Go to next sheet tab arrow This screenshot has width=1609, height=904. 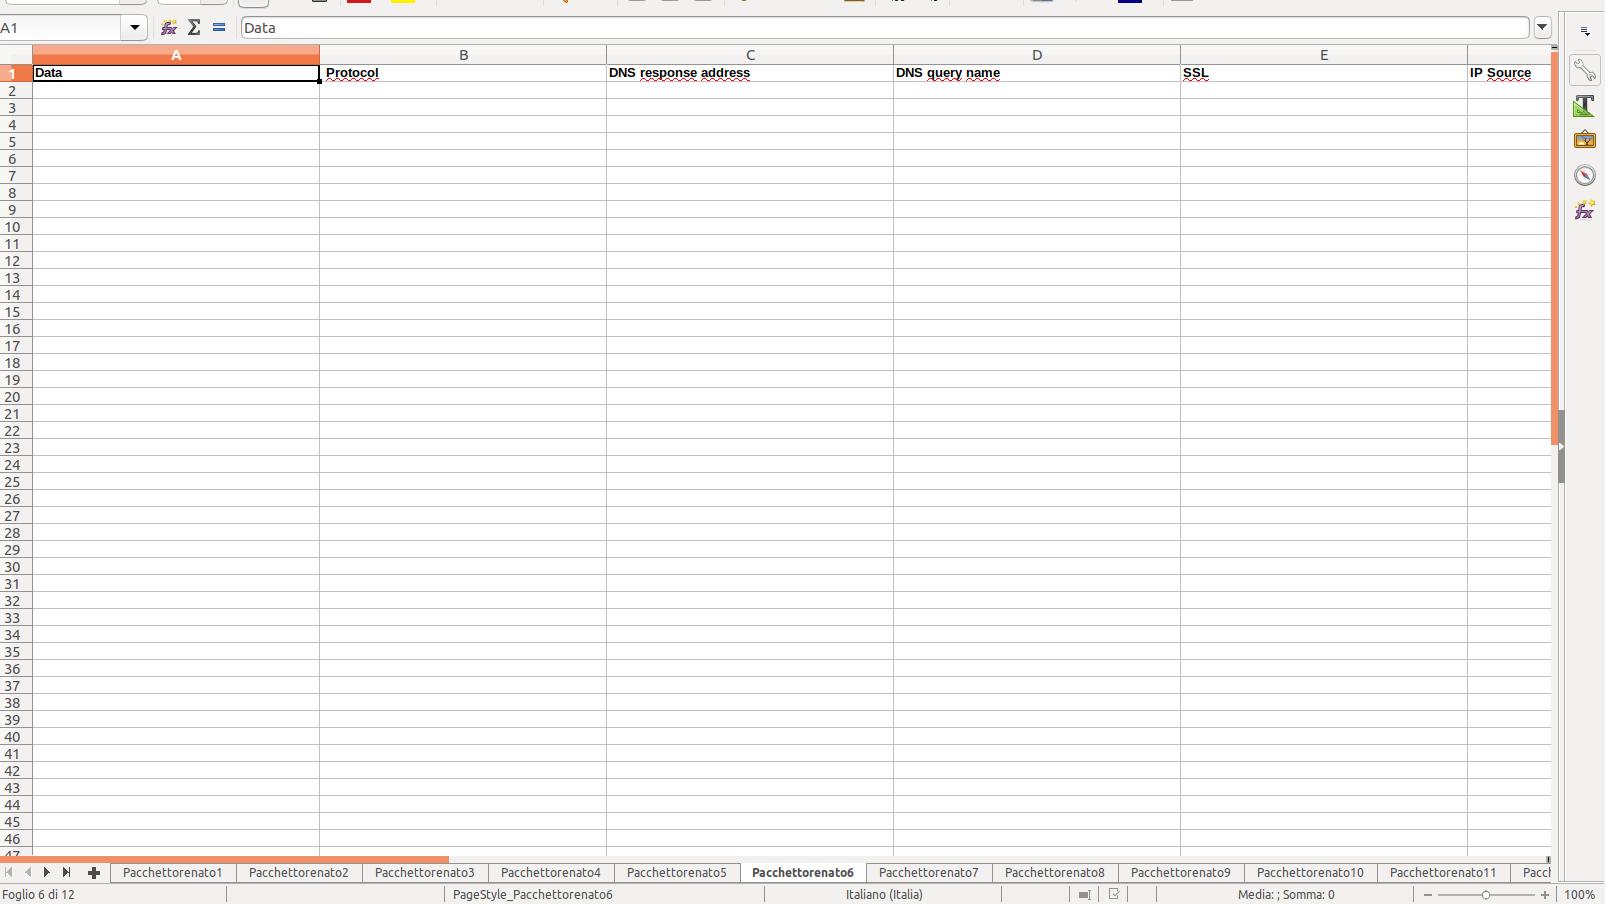[47, 873]
